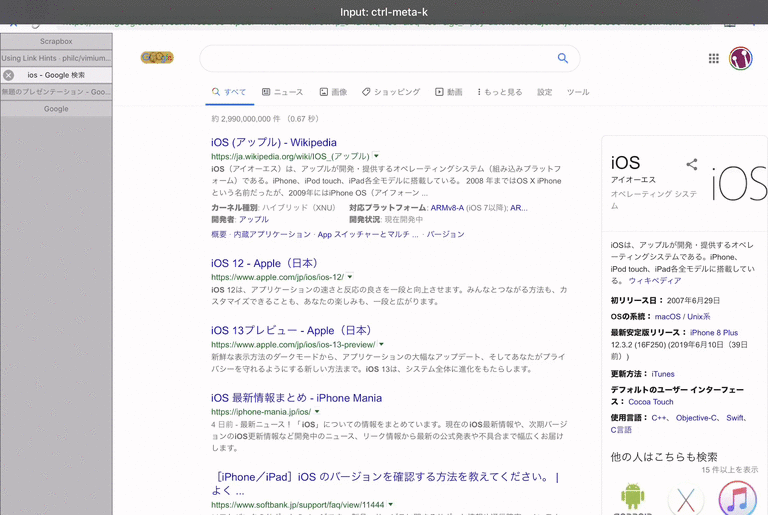
Task: Click the macOS link in panel
Action: pyautogui.click(x=668, y=317)
